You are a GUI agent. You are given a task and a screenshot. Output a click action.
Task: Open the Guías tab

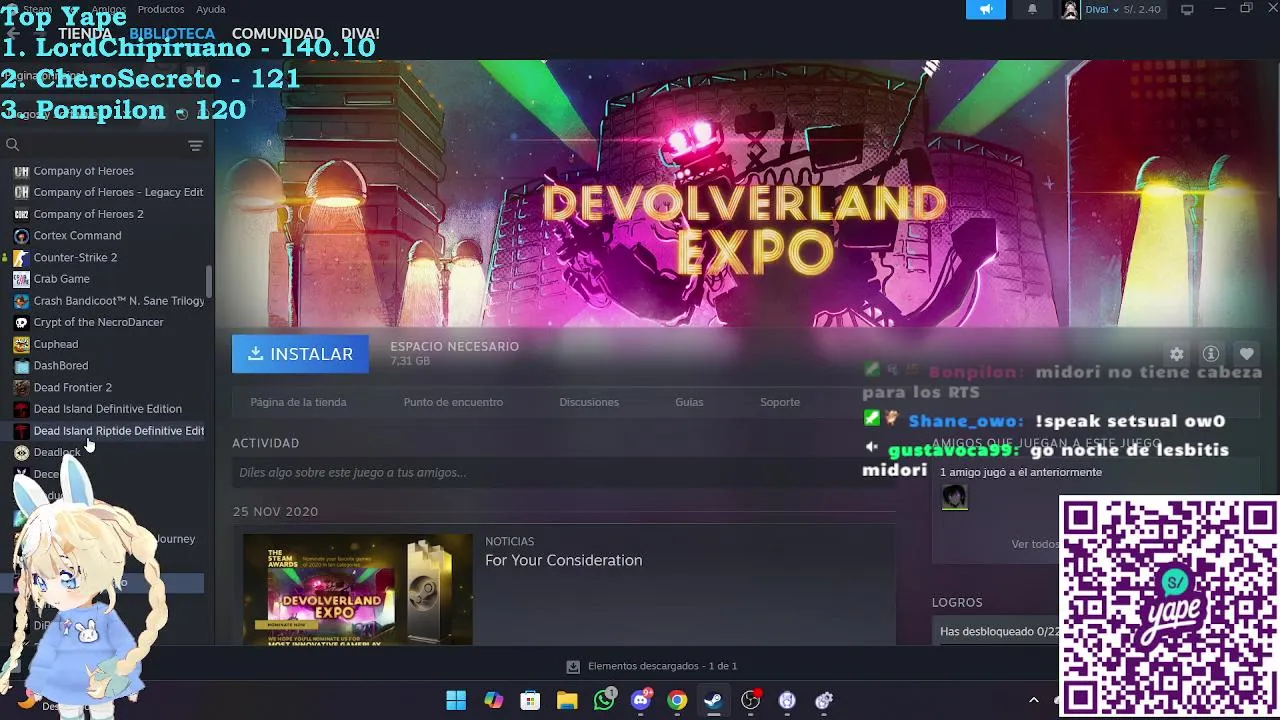pos(689,402)
